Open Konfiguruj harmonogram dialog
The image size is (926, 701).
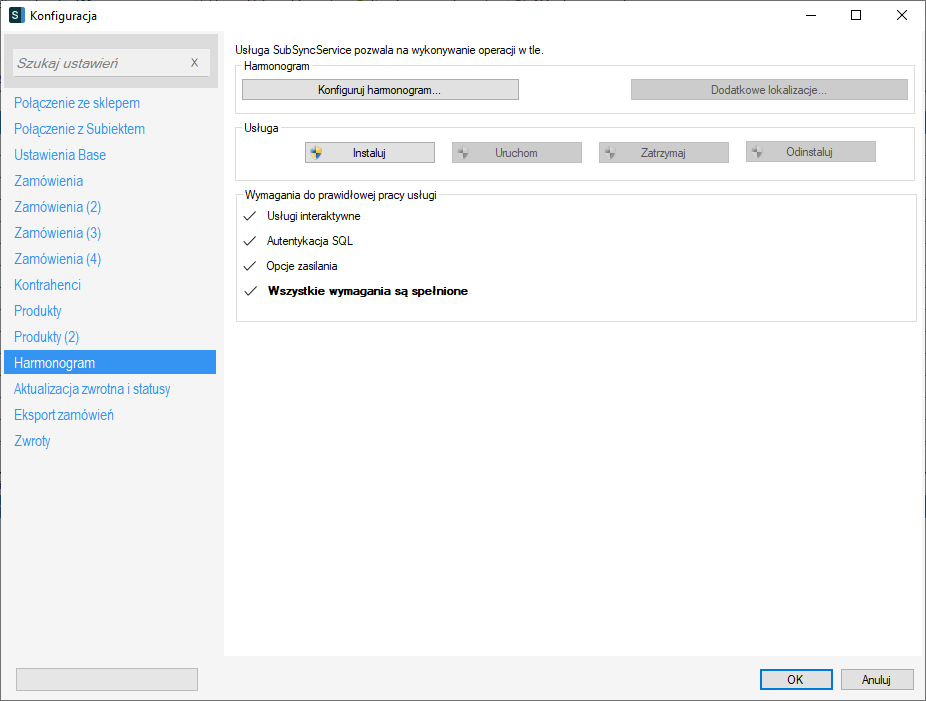click(x=380, y=90)
